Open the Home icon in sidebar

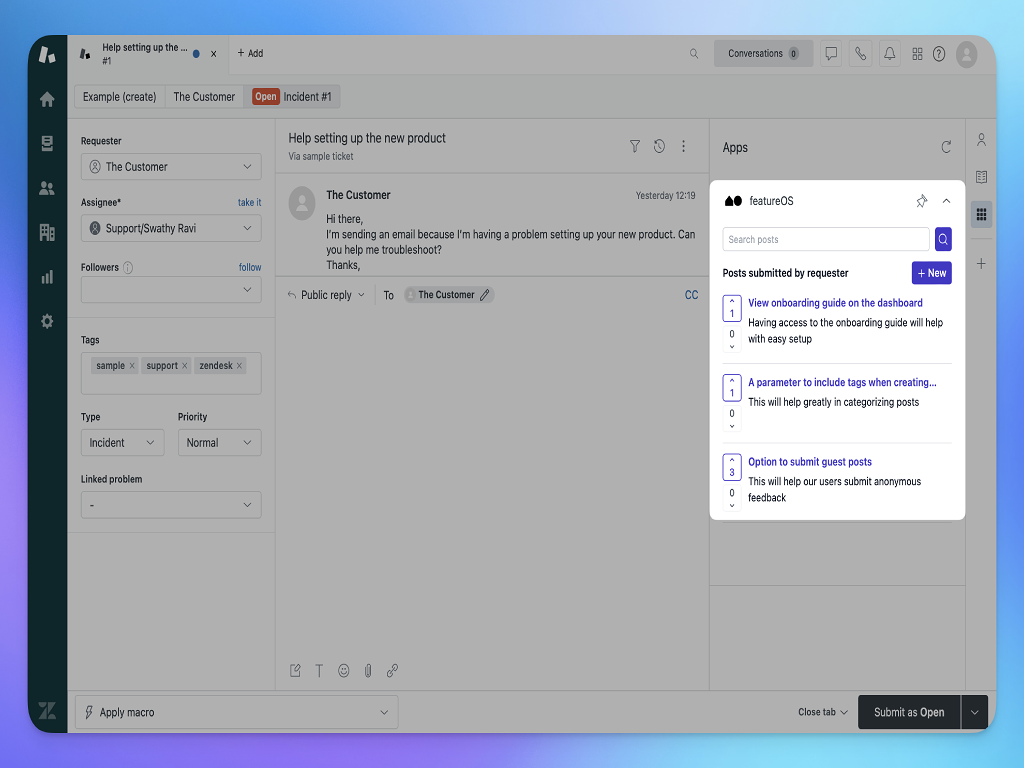point(47,99)
